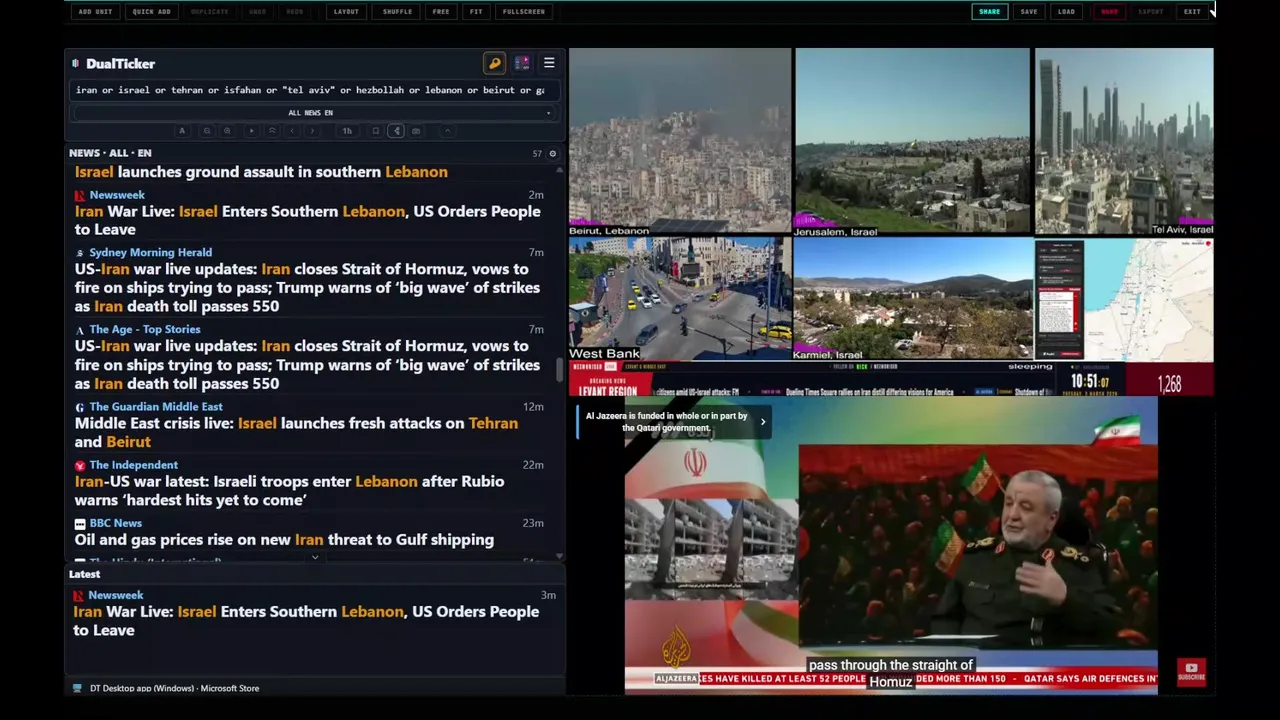
Task: Click the bookmark icon in the ticker toolbar
Action: point(376,131)
